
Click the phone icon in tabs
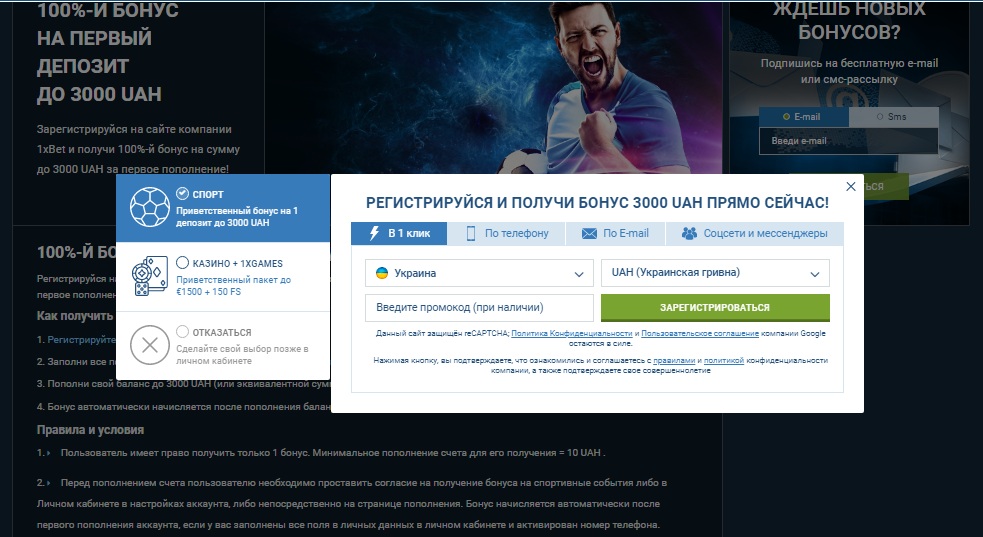point(471,233)
